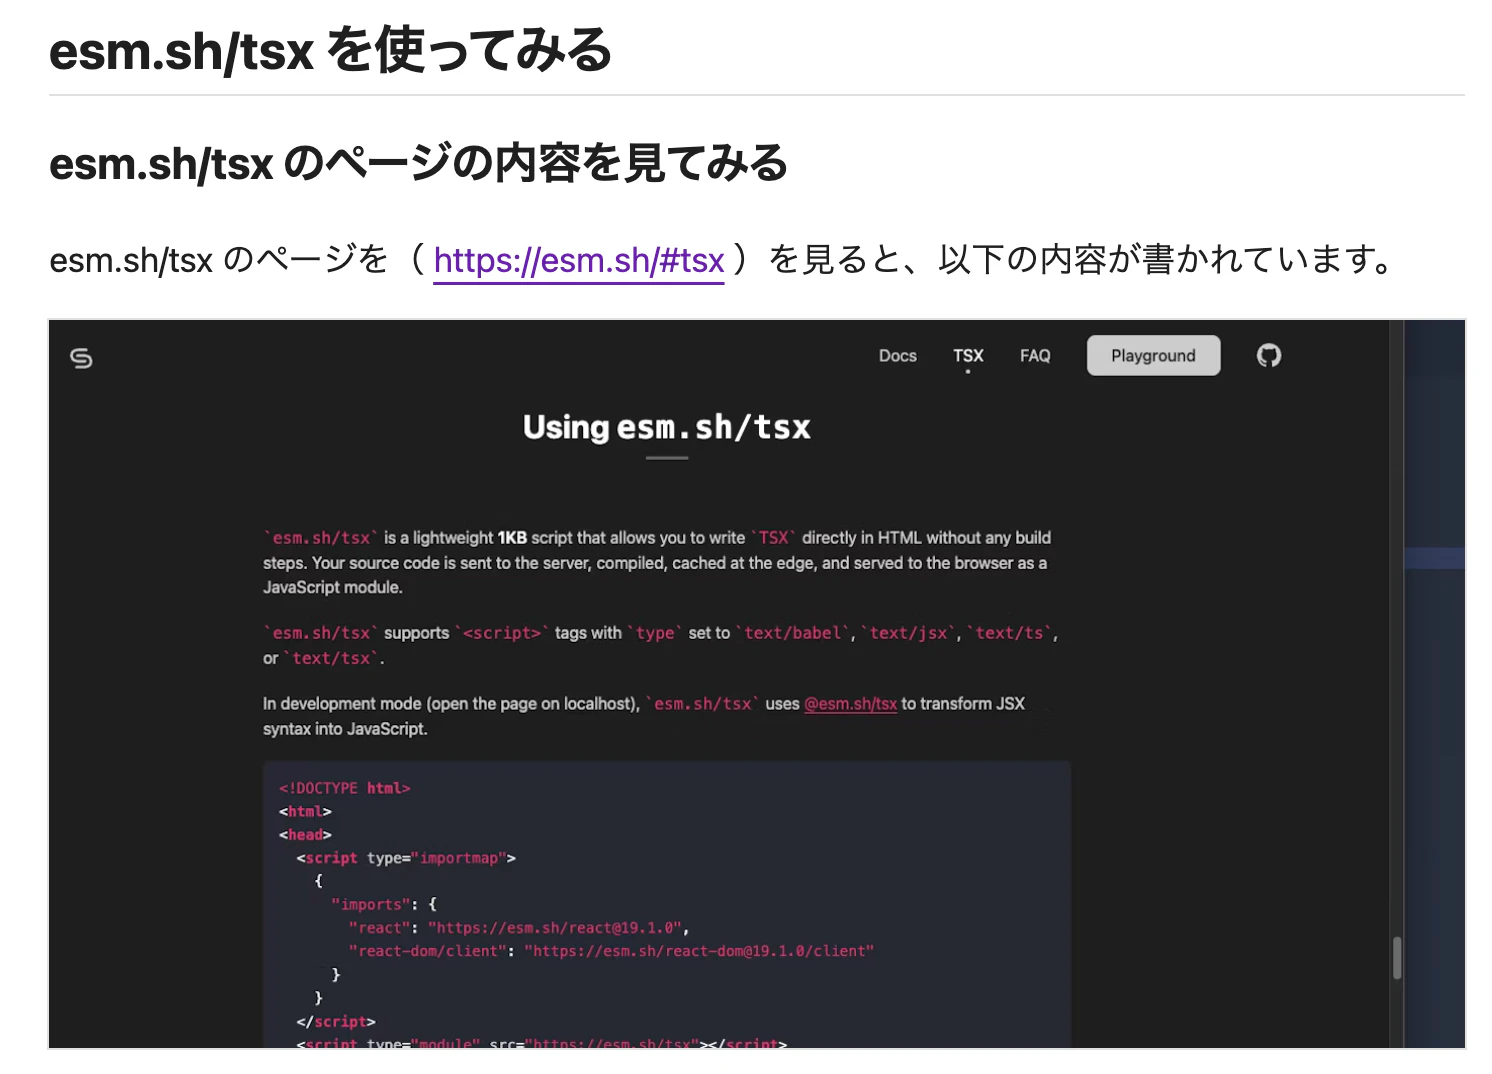Screen dimensions: 1492x1074
Task: Click the closing </script> tag line
Action: pyautogui.click(x=336, y=1021)
